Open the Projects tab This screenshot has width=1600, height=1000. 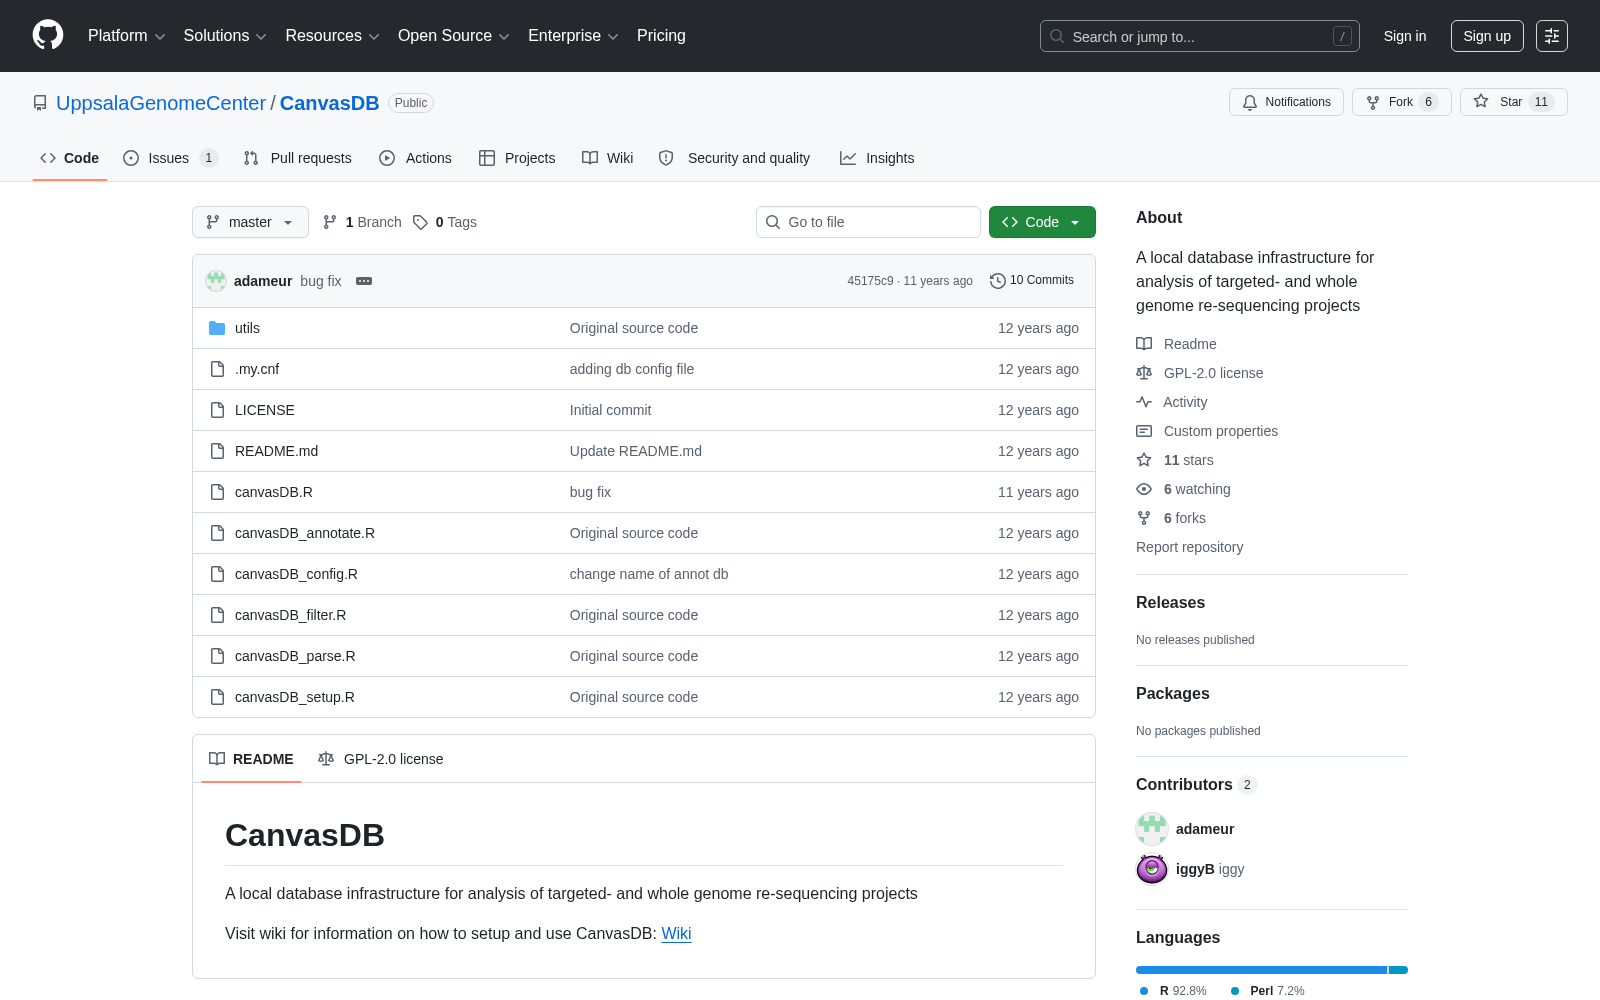517,158
